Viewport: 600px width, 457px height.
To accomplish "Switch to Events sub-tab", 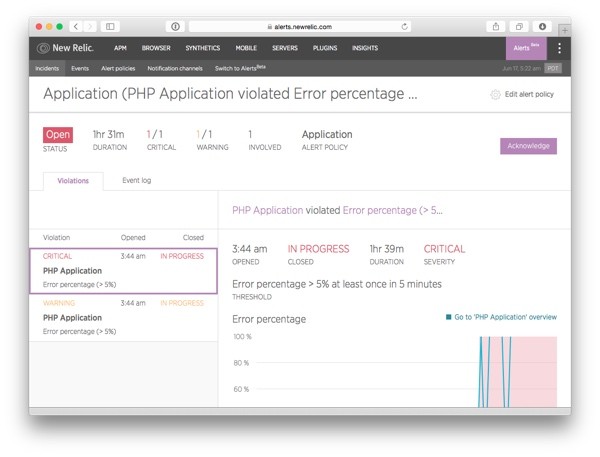I will point(80,69).
